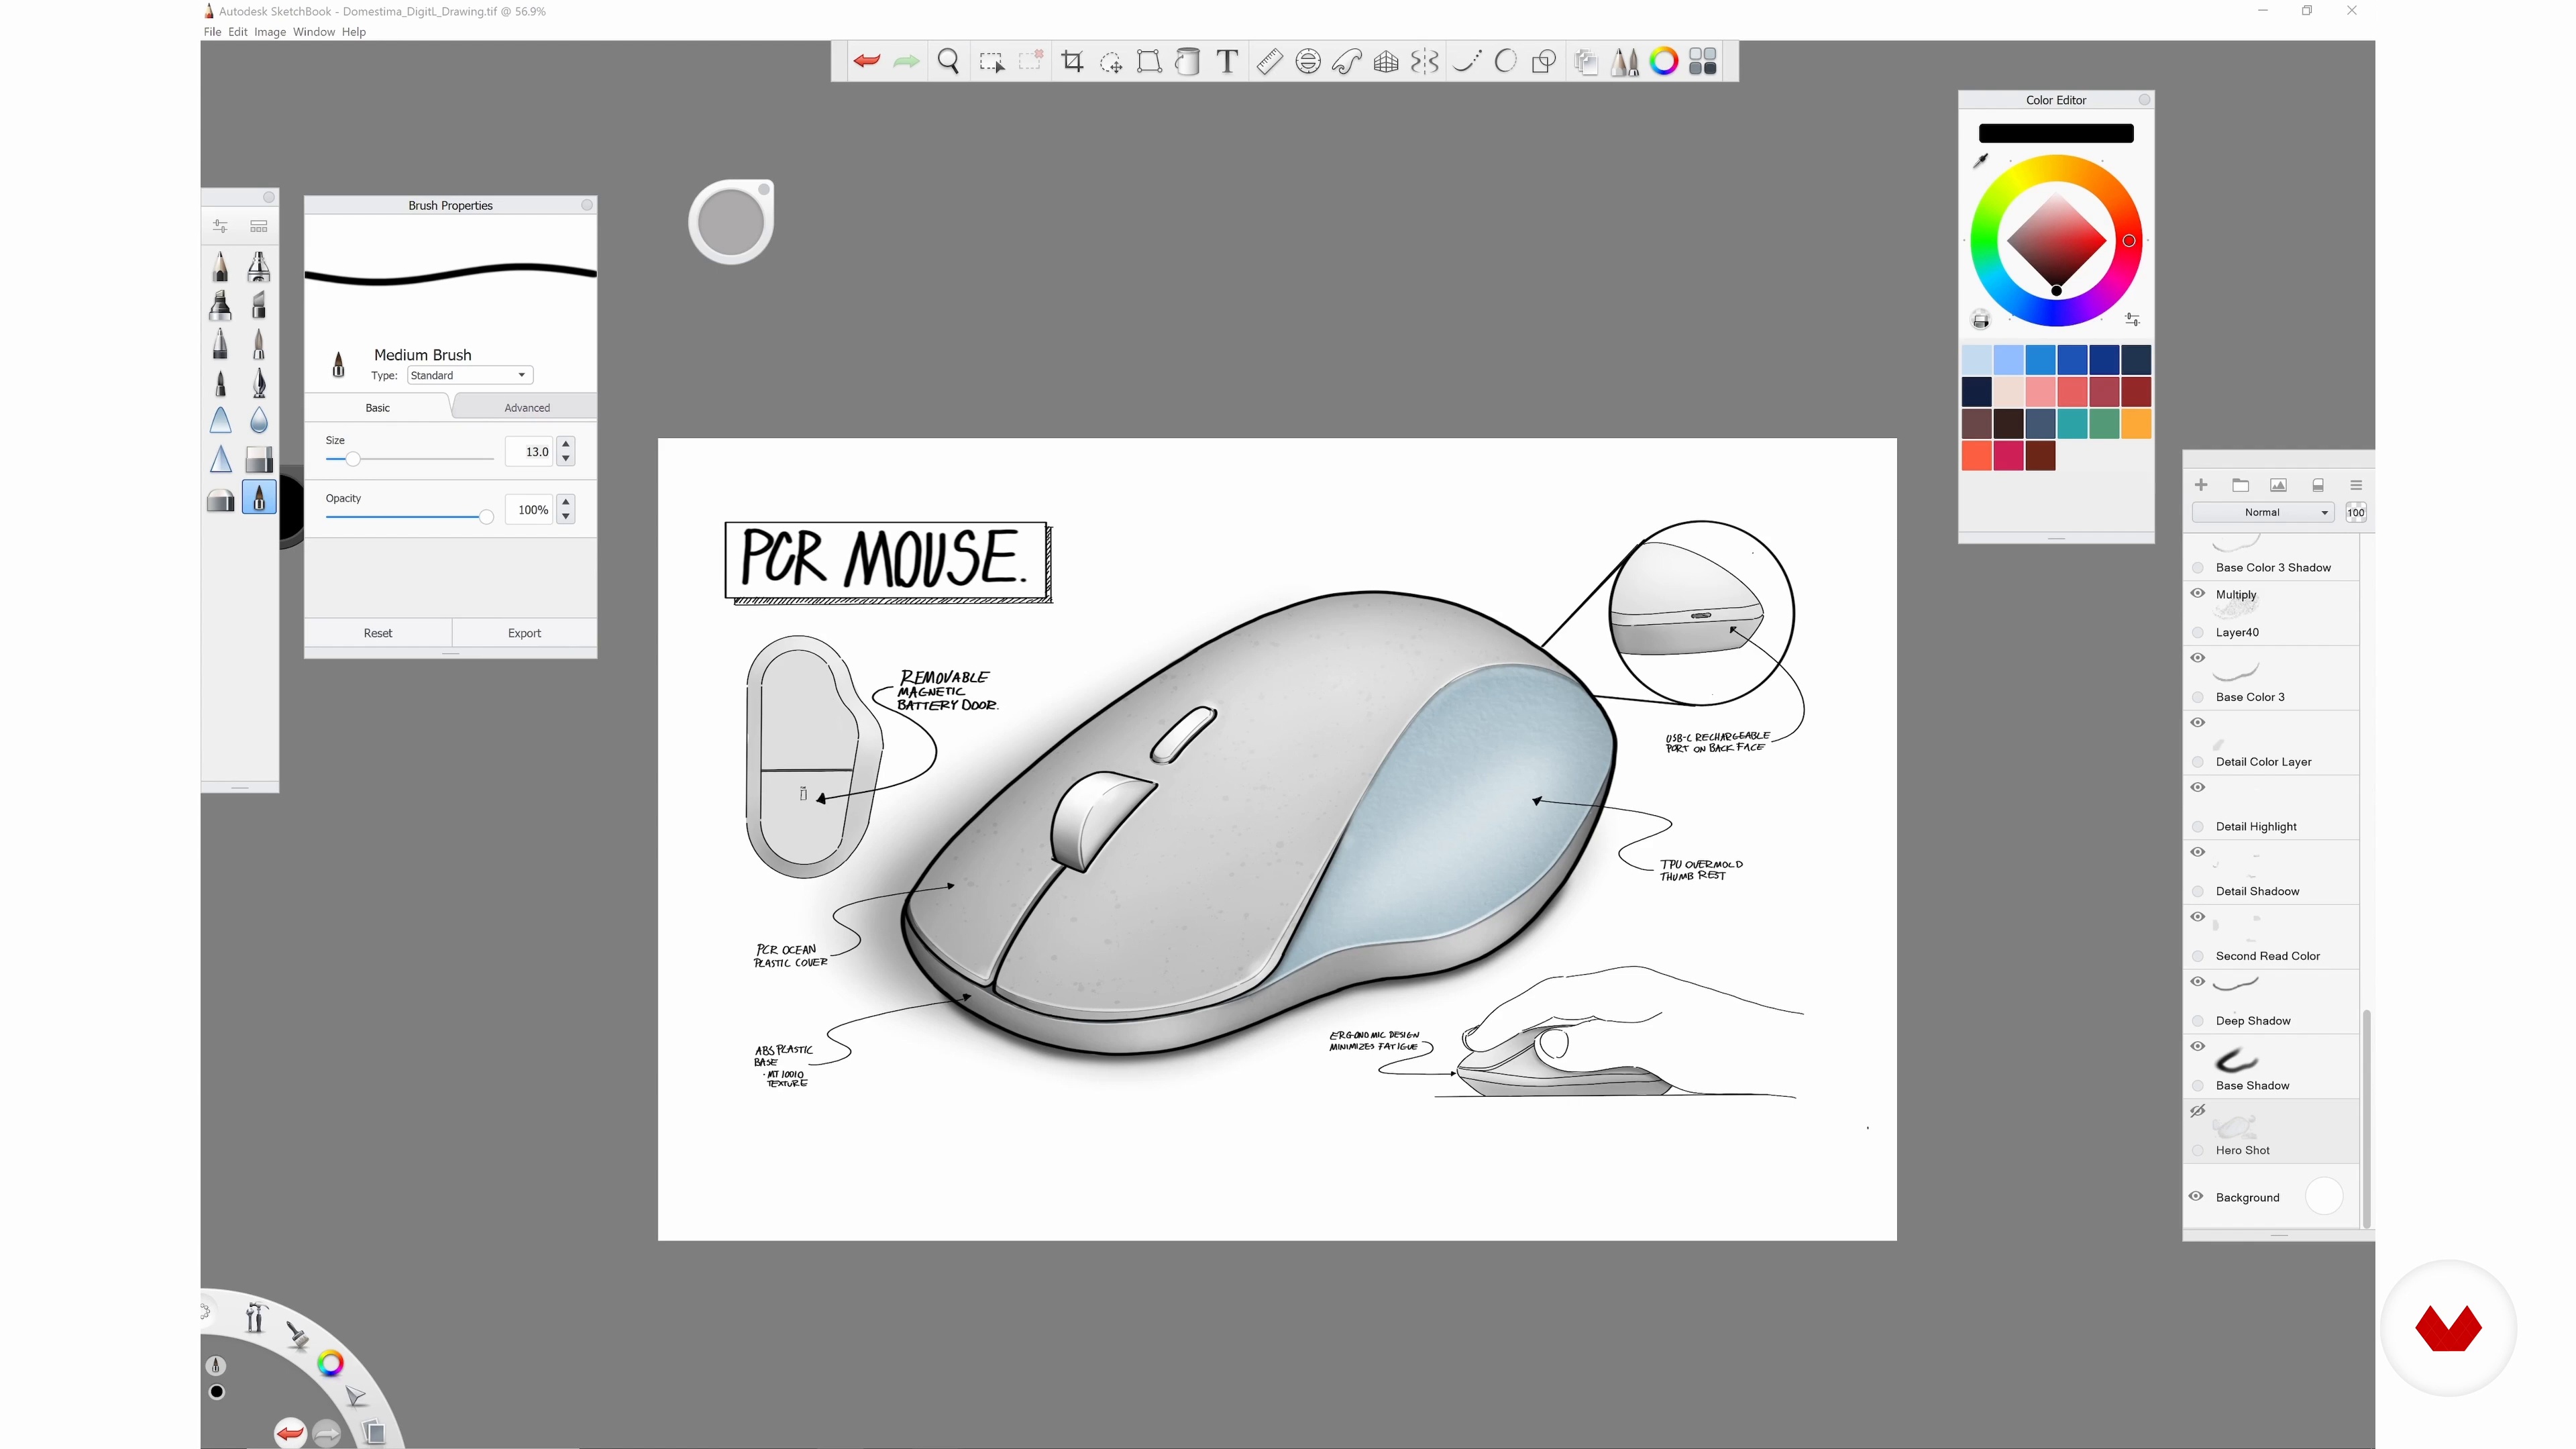
Task: Enable the Ellipse guide tool
Action: tap(1307, 61)
